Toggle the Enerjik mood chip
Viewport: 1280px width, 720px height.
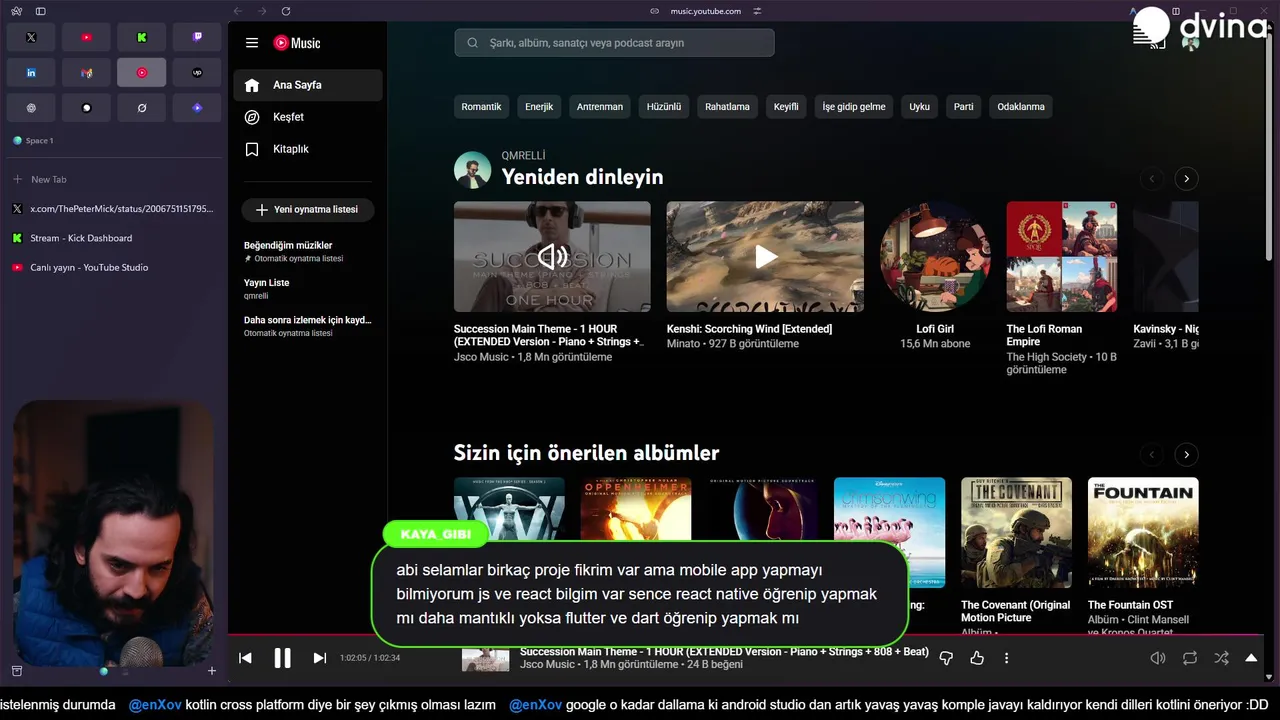coord(539,107)
